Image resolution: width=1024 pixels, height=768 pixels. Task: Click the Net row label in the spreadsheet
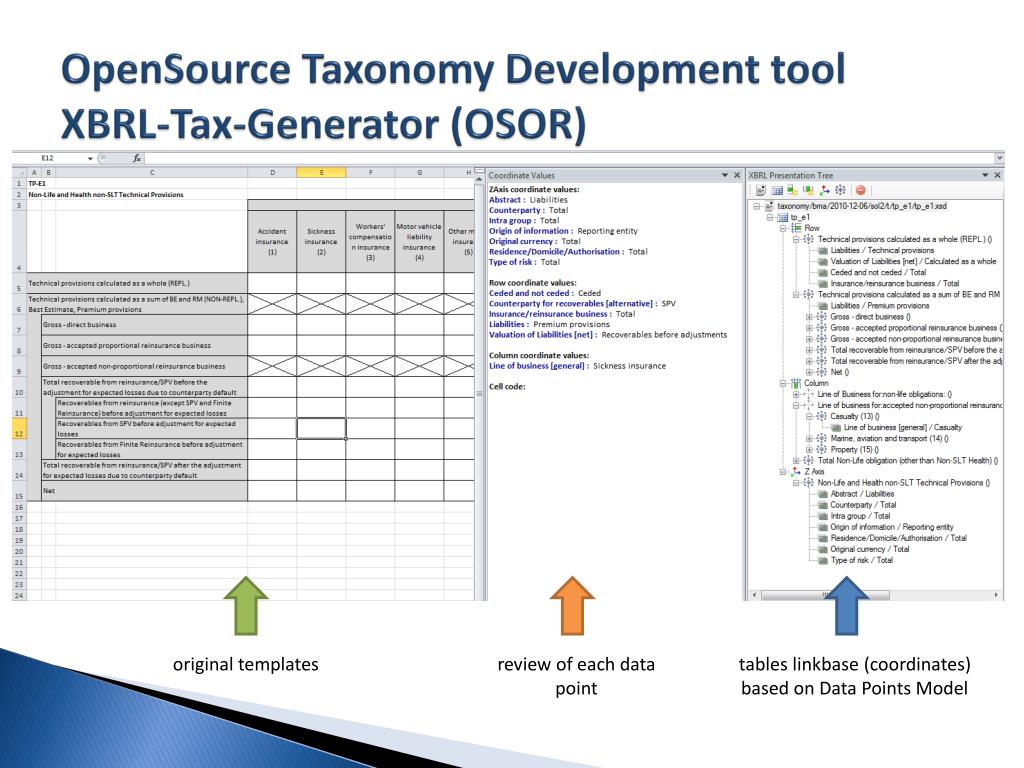point(144,491)
